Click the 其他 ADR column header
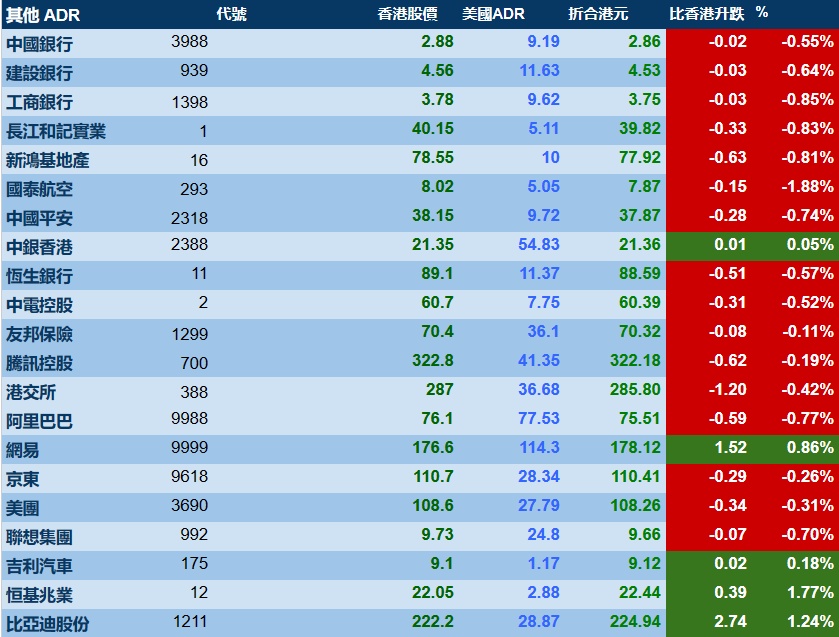The image size is (839, 637). (x=43, y=15)
